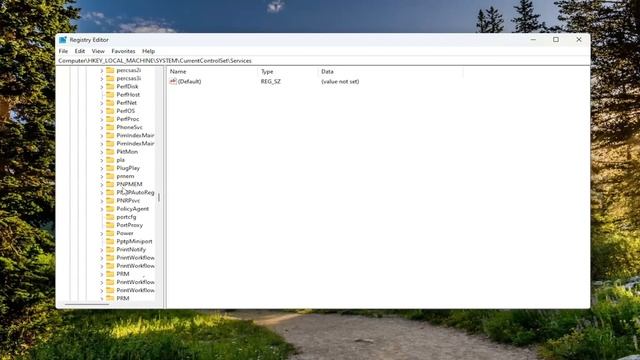Select the PNPMEM key label
This screenshot has width=640, height=360.
[129, 184]
